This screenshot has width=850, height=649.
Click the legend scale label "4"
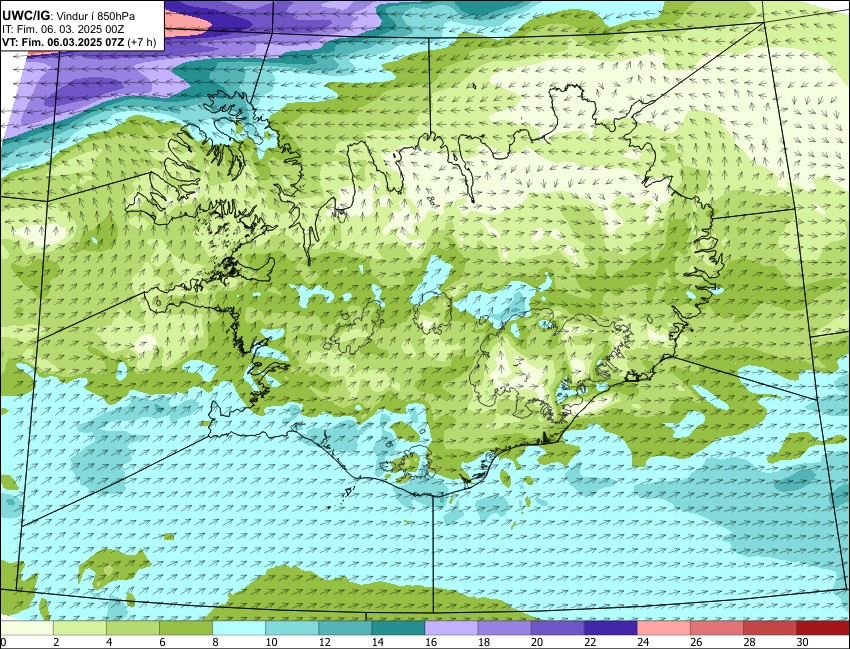pos(110,642)
